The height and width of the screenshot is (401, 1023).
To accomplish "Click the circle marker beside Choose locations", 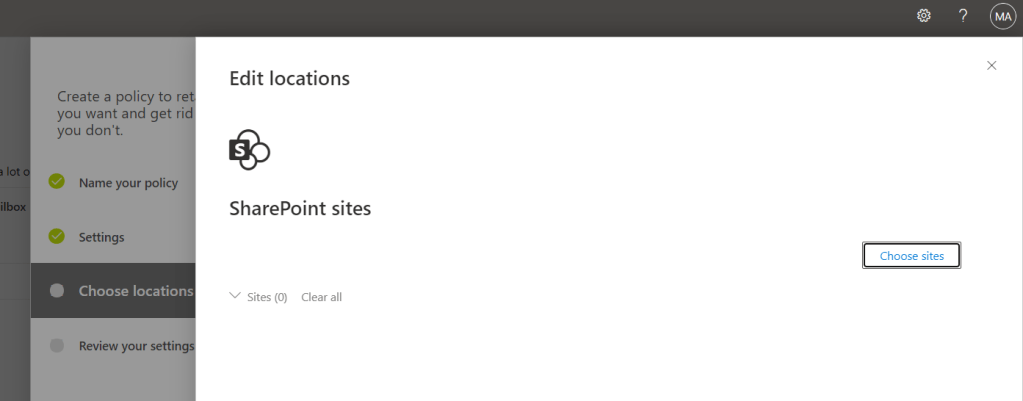I will (x=57, y=291).
